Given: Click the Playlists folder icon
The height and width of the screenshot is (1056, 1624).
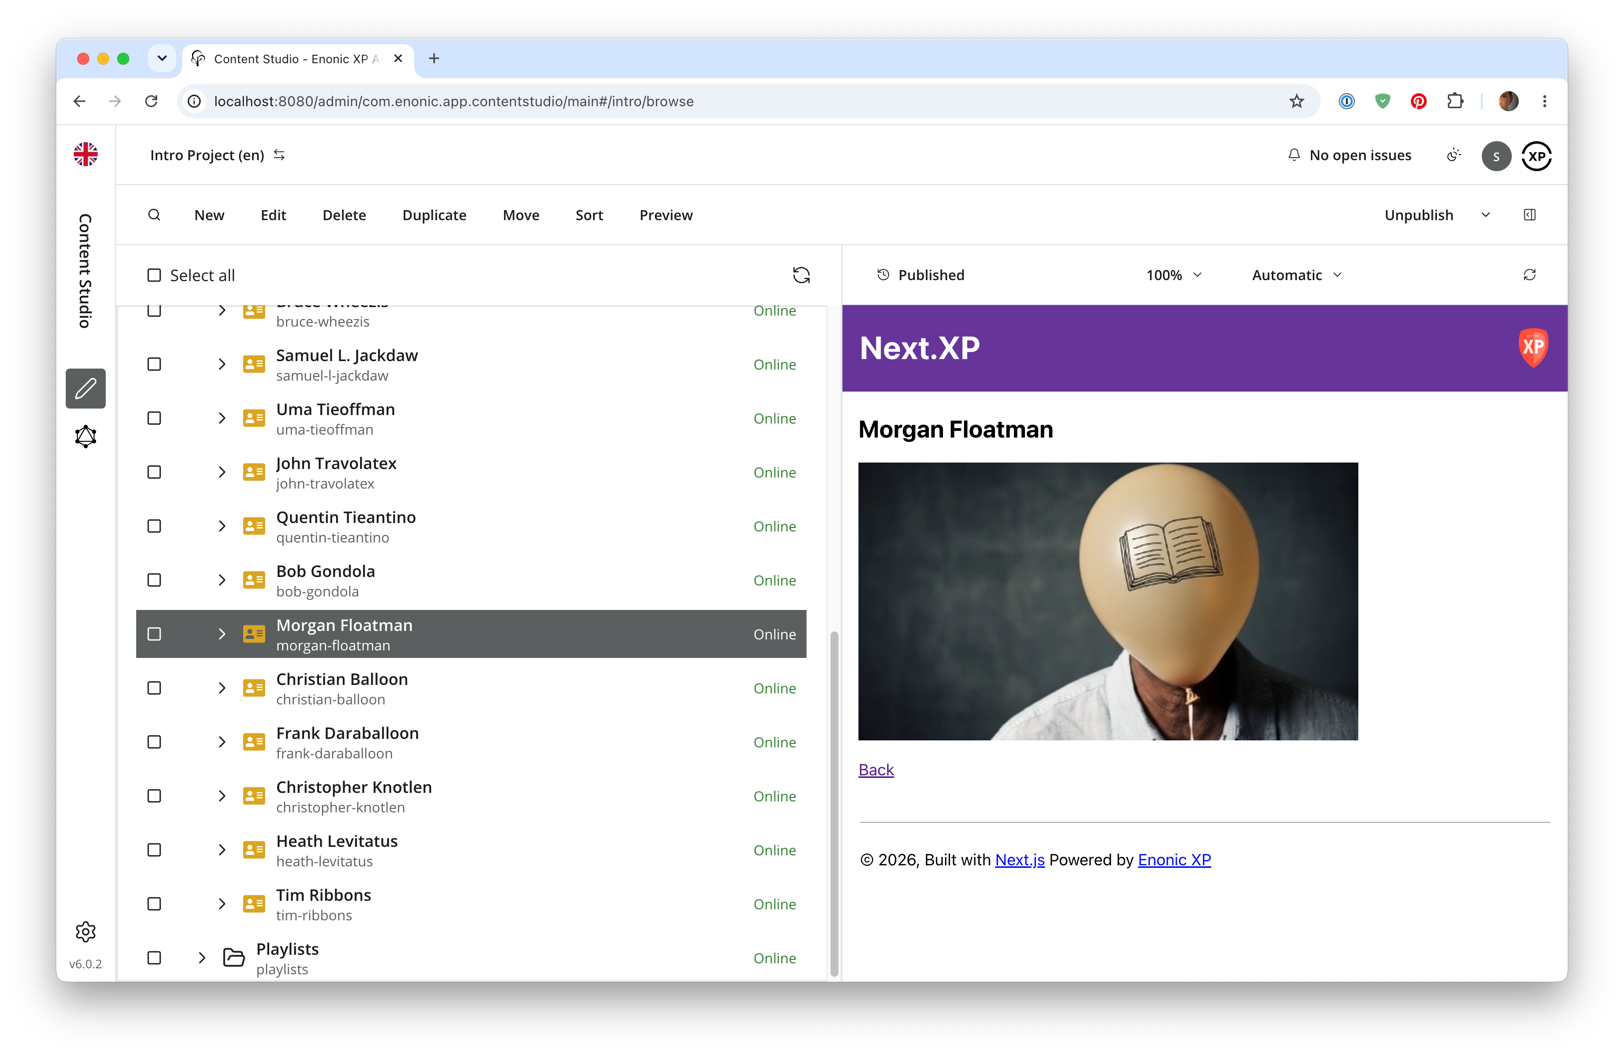Looking at the screenshot, I should pyautogui.click(x=234, y=958).
